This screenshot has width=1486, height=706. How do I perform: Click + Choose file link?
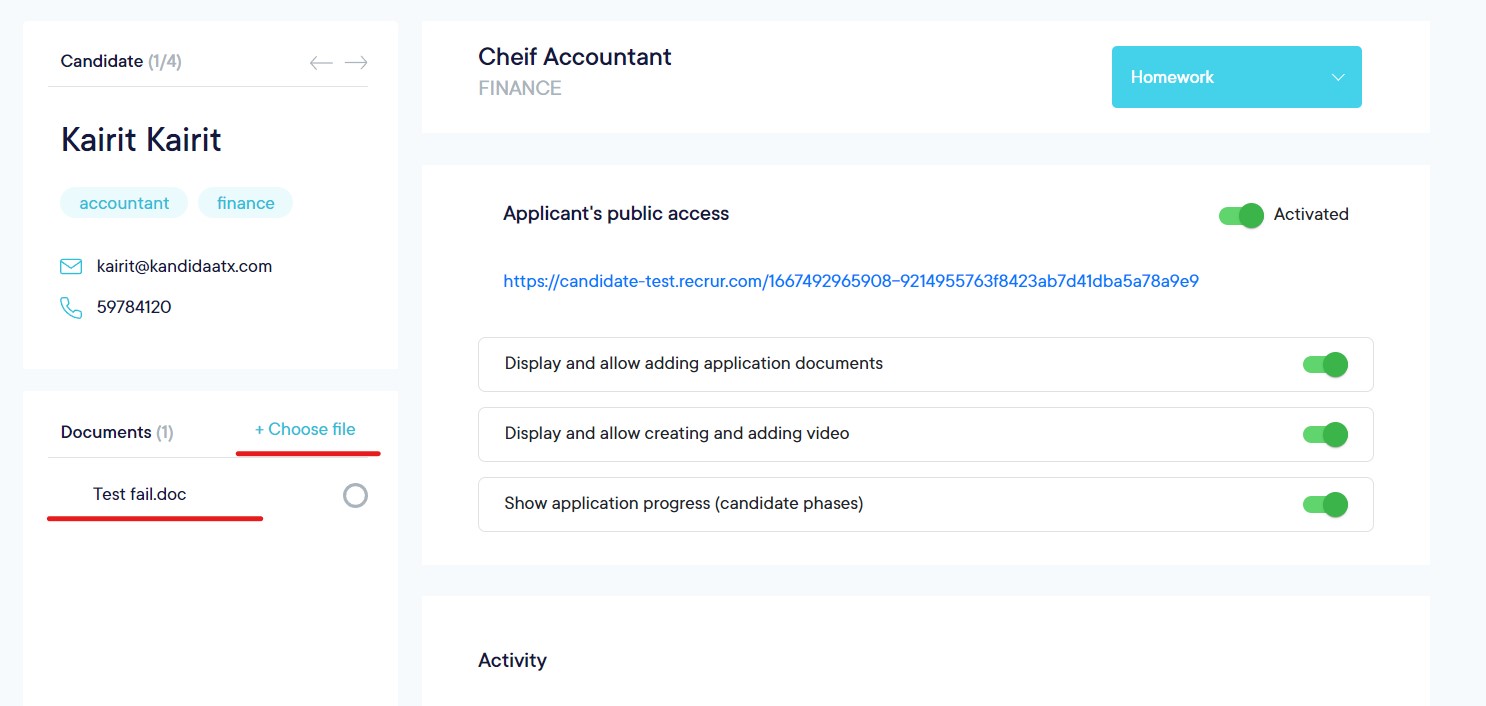coord(305,430)
